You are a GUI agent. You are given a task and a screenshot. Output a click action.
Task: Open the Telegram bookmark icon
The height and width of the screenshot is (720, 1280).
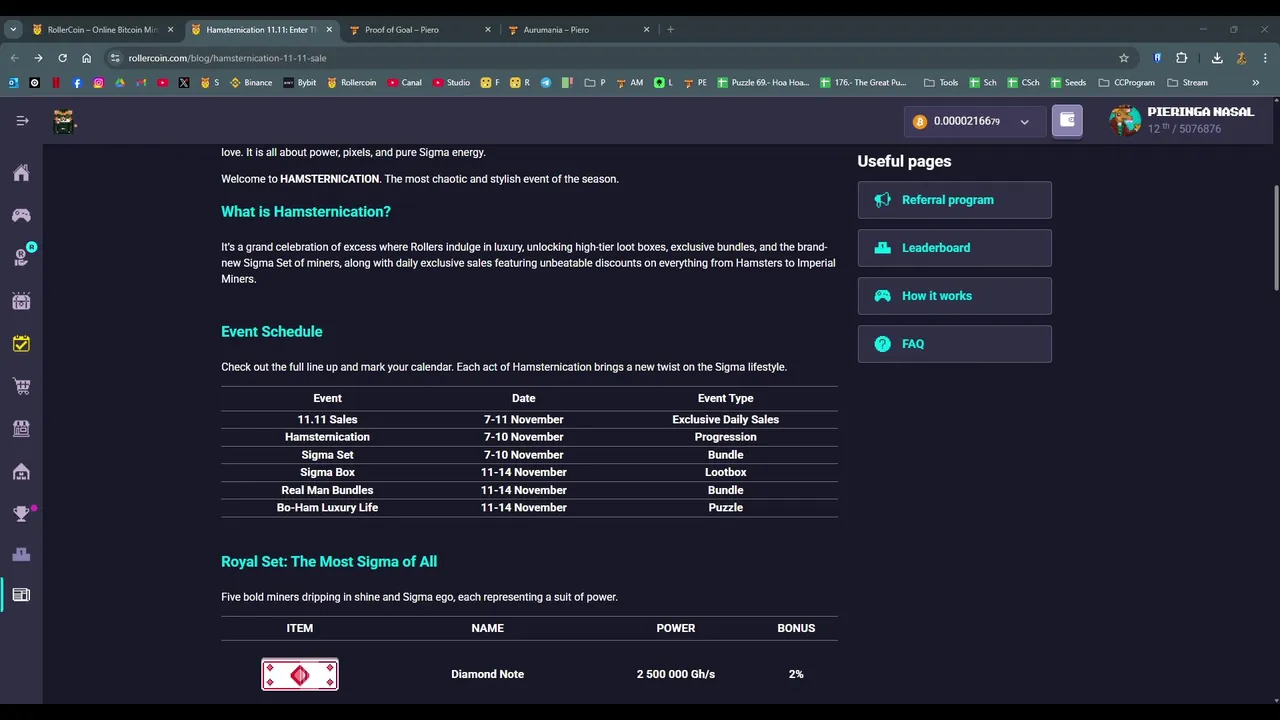[546, 83]
